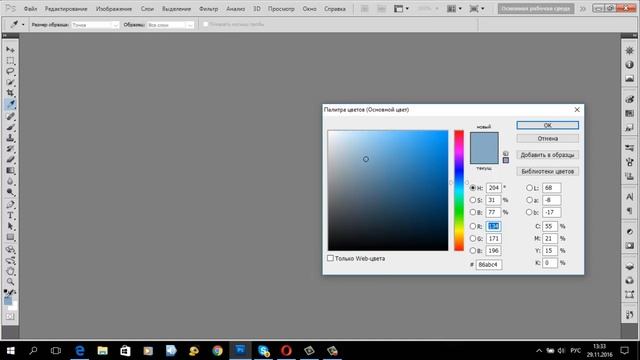Select the L (lightness) radio button

click(x=529, y=188)
